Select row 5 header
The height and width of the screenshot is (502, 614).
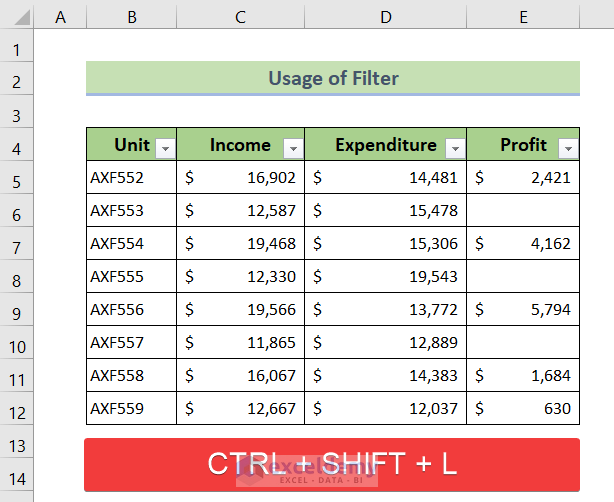coord(17,179)
